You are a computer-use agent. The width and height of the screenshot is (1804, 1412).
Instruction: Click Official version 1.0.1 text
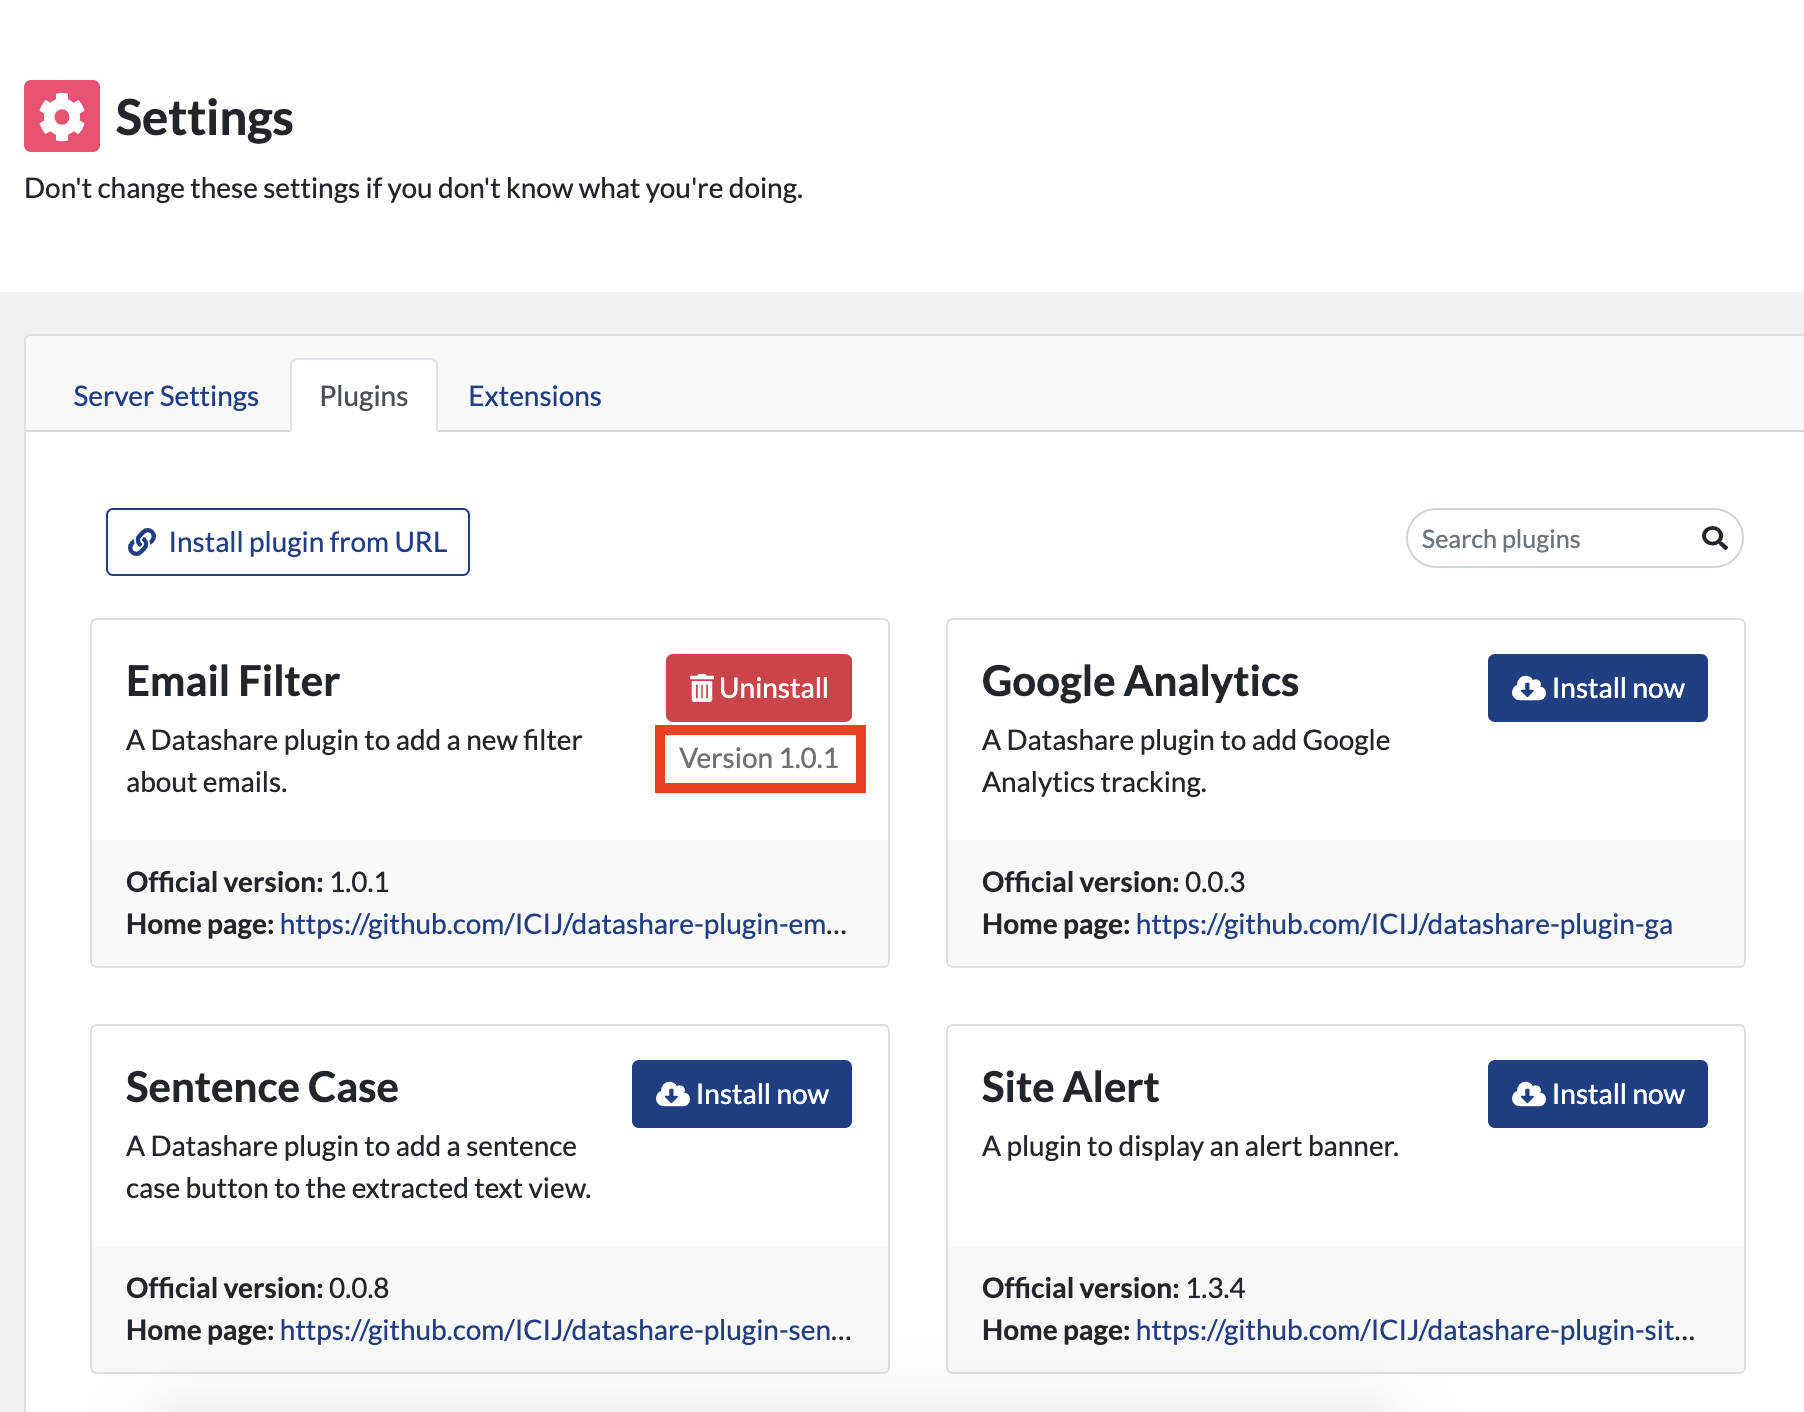click(x=257, y=882)
